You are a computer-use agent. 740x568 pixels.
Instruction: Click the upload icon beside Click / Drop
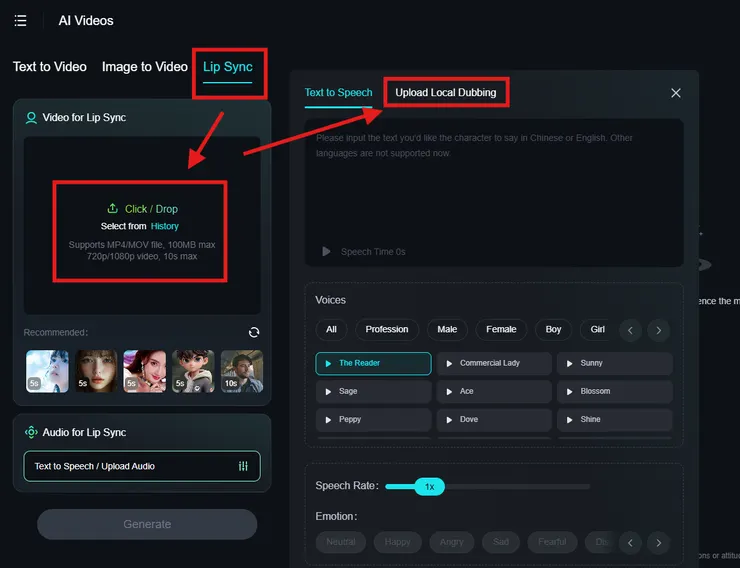112,208
